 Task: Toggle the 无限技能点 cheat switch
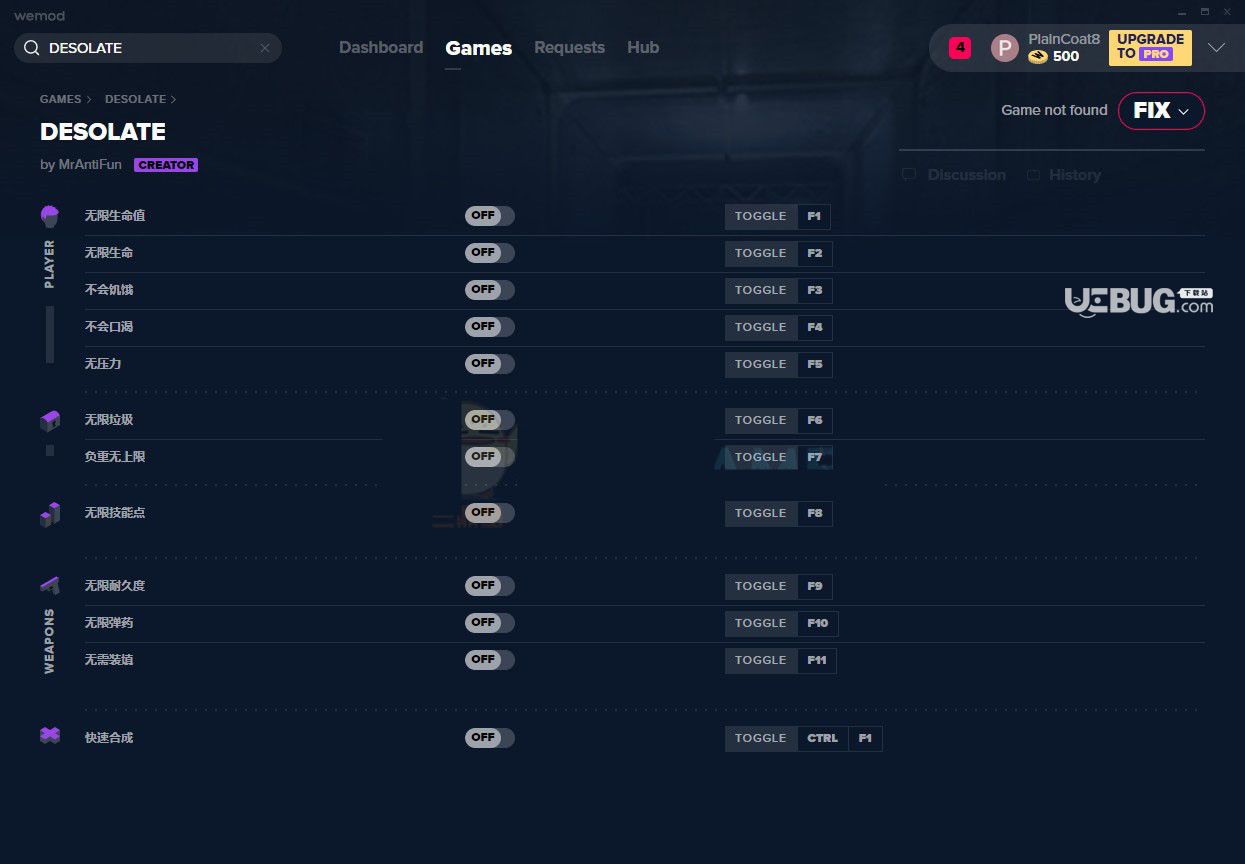pyautogui.click(x=490, y=513)
